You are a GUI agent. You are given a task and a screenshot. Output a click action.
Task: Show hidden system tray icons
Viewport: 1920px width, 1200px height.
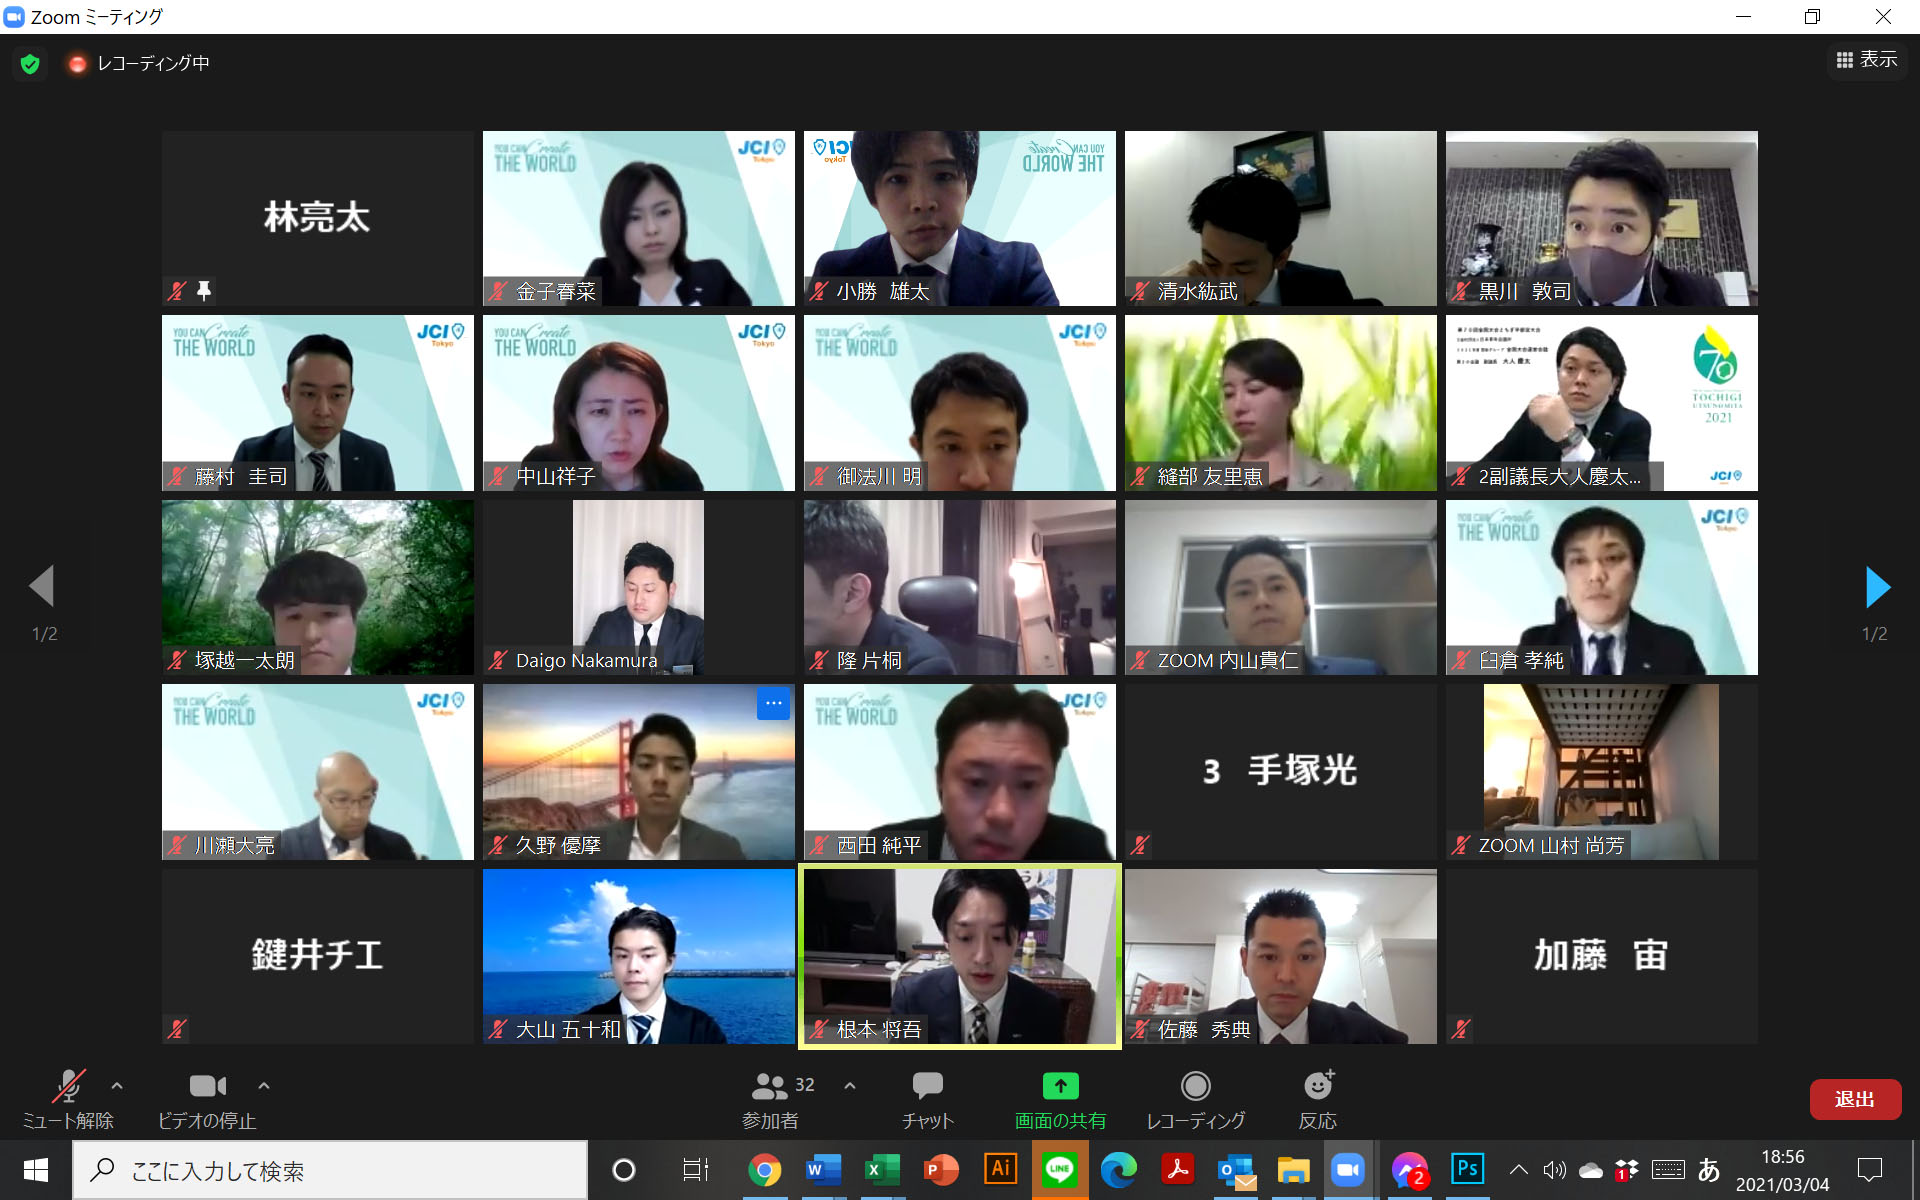(x=1518, y=1169)
